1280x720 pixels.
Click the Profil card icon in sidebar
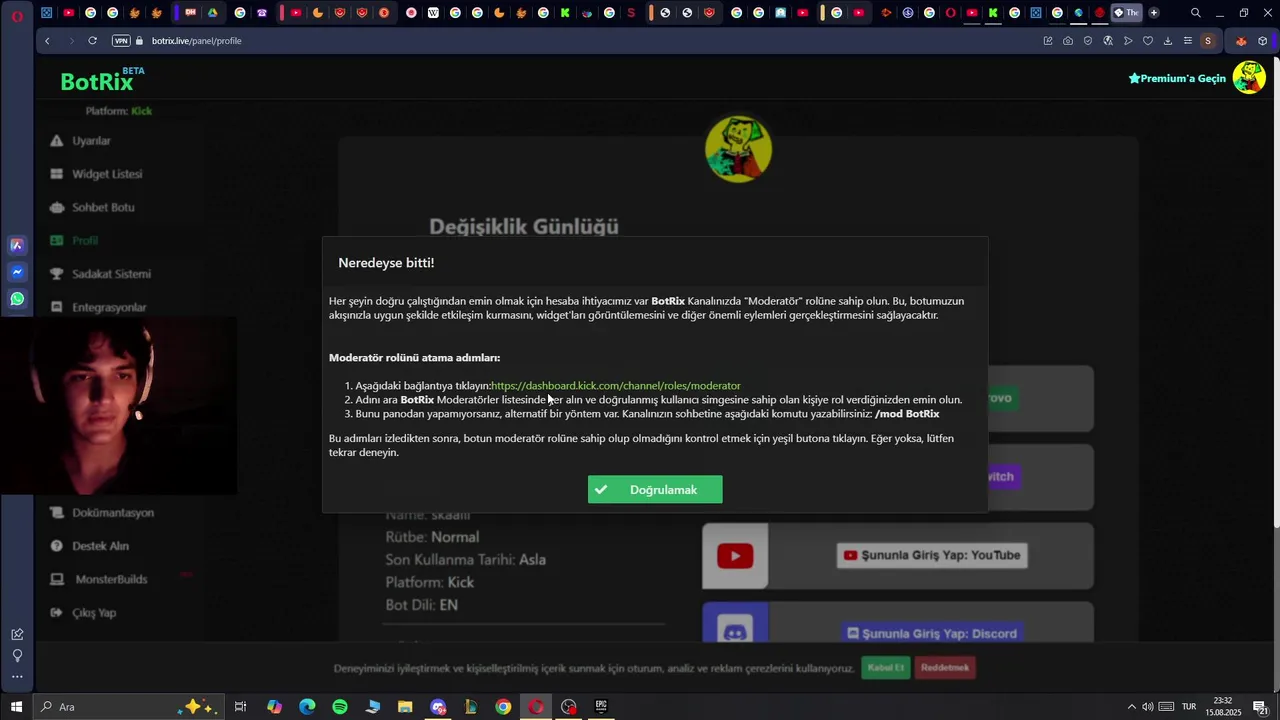[57, 241]
